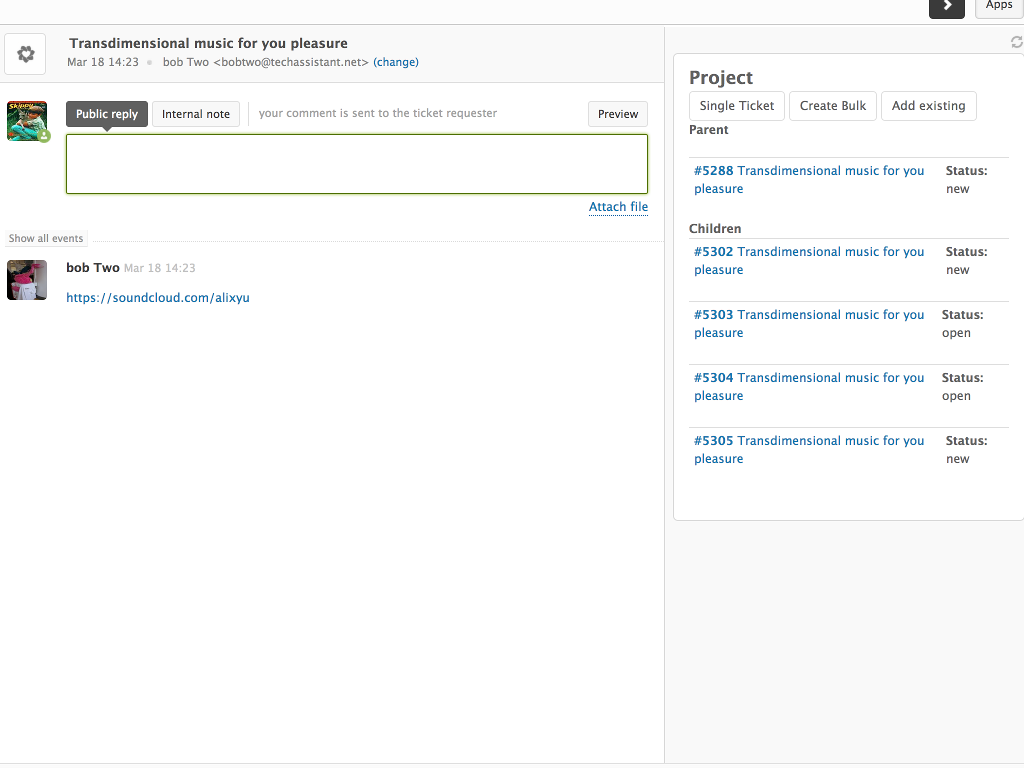
Task: Click the Attach file link
Action: coord(618,207)
